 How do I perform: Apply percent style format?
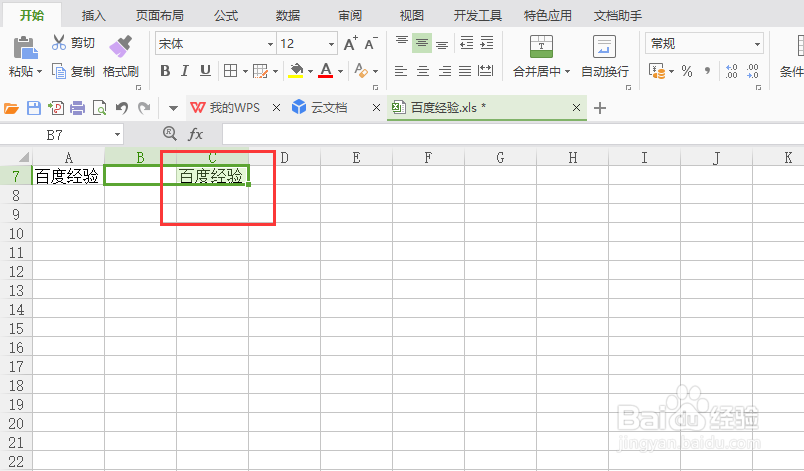[687, 71]
